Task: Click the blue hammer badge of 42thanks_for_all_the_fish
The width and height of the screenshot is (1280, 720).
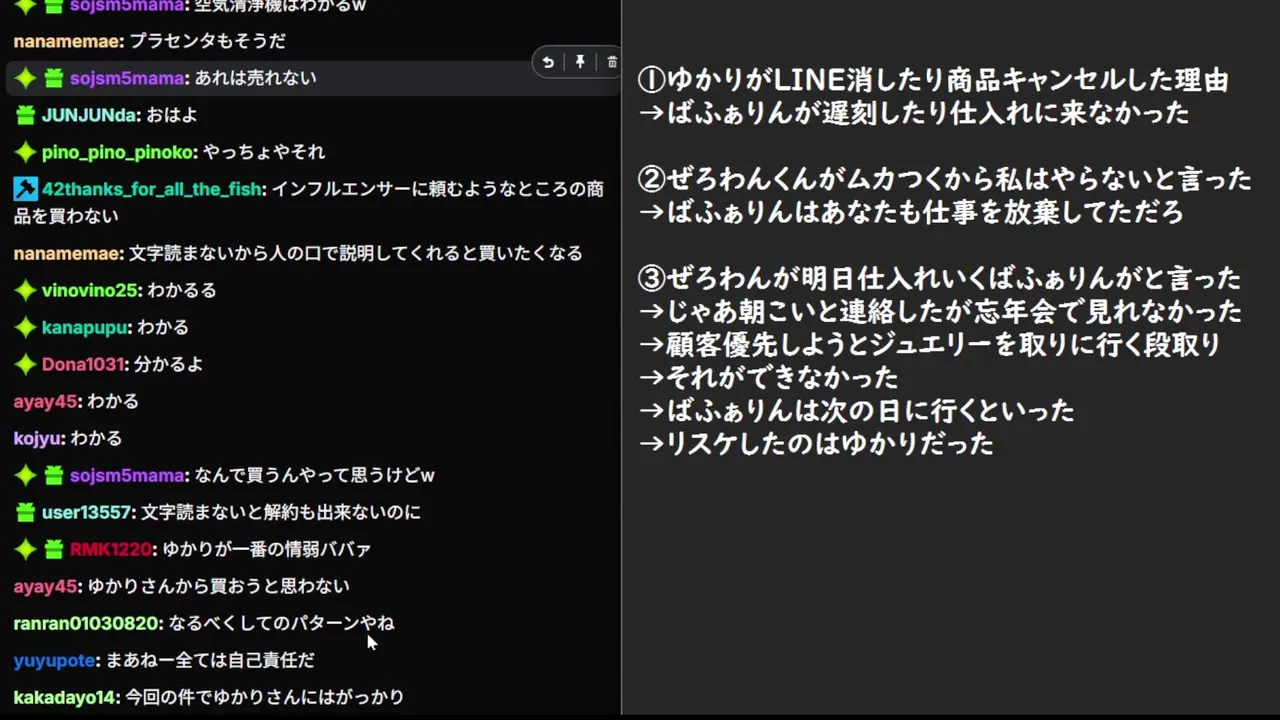Action: pyautogui.click(x=25, y=189)
